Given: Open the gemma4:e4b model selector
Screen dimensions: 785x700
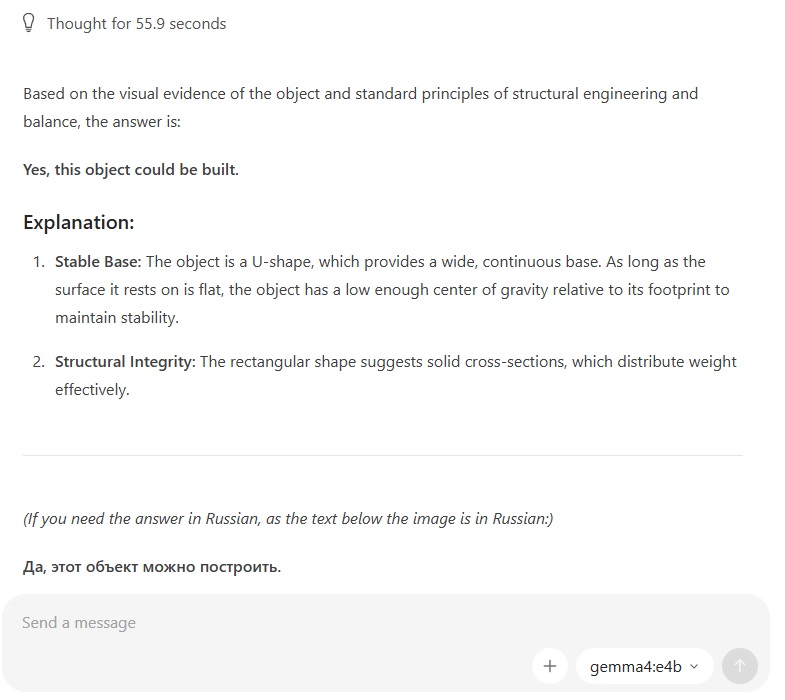Looking at the screenshot, I should 644,666.
